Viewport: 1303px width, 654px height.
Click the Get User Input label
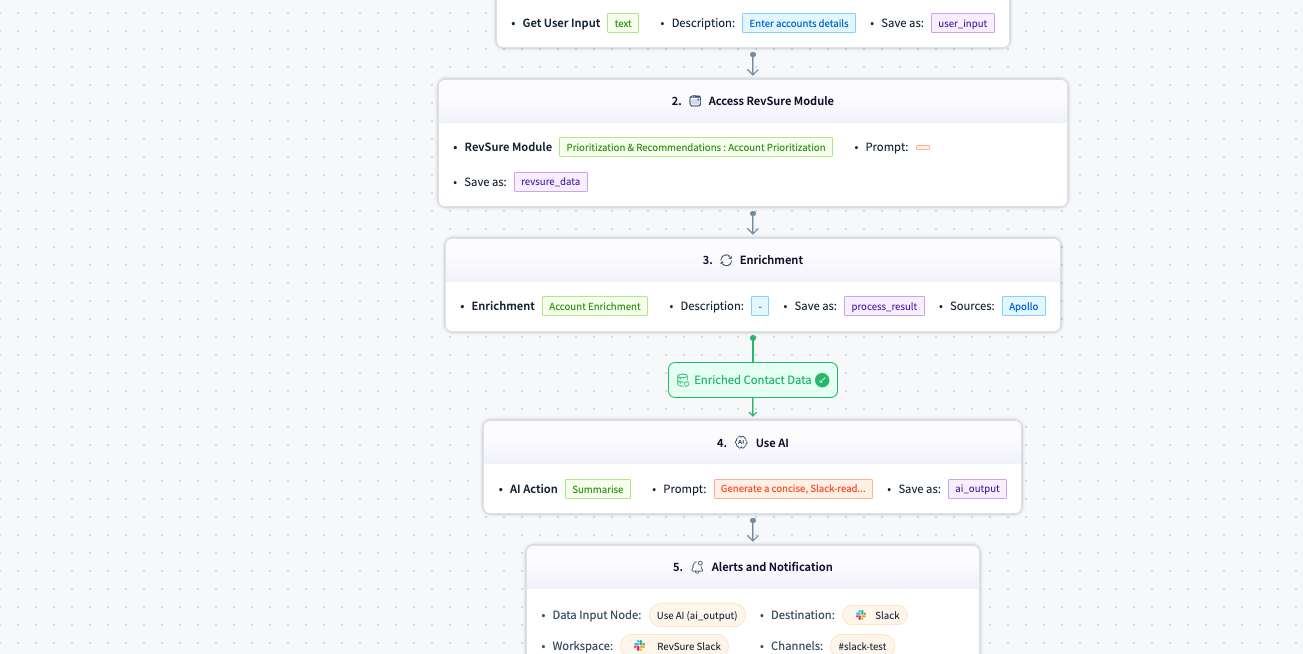(x=561, y=23)
